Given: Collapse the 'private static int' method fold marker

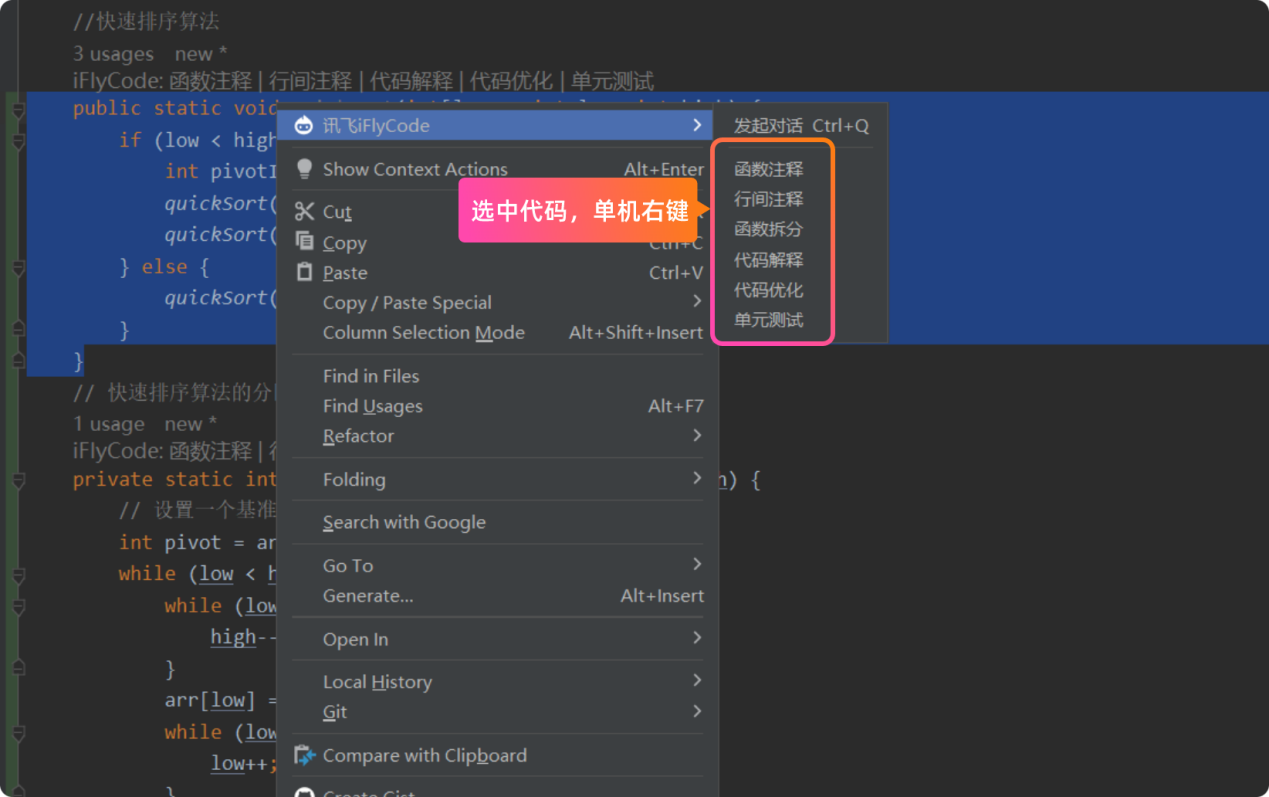Looking at the screenshot, I should click(17, 480).
